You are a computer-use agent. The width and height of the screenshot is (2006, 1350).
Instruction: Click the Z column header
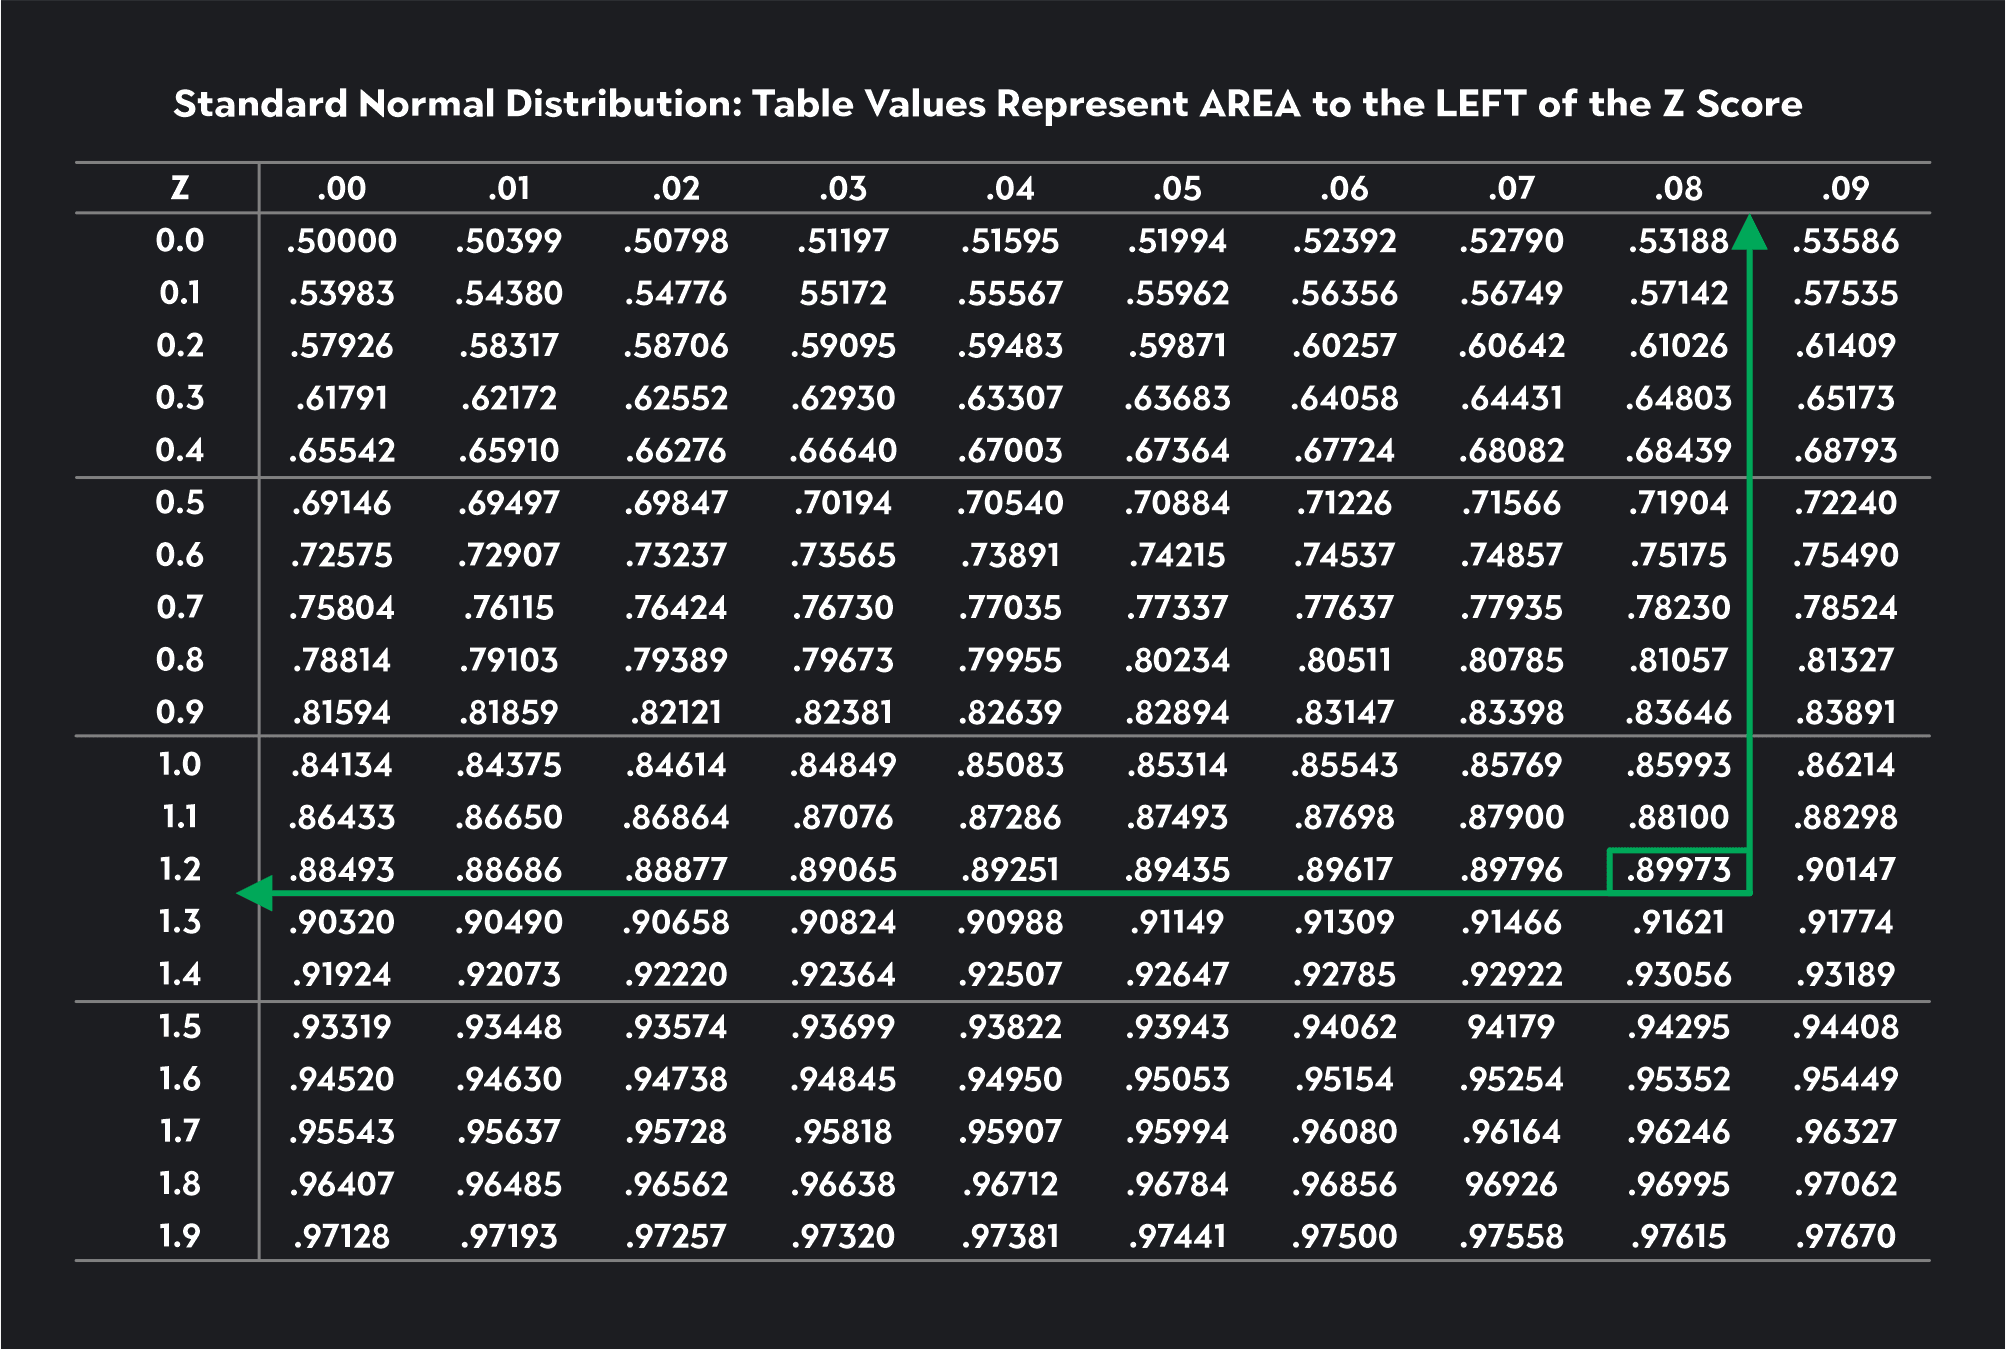[183, 187]
